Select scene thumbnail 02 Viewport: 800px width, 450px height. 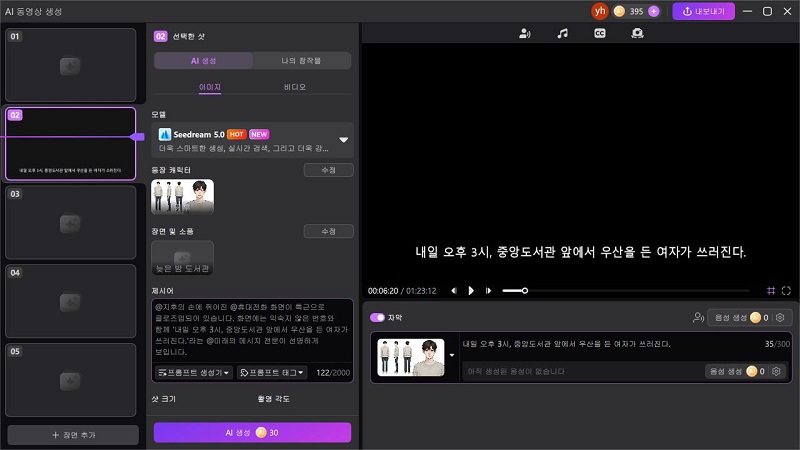pos(70,144)
